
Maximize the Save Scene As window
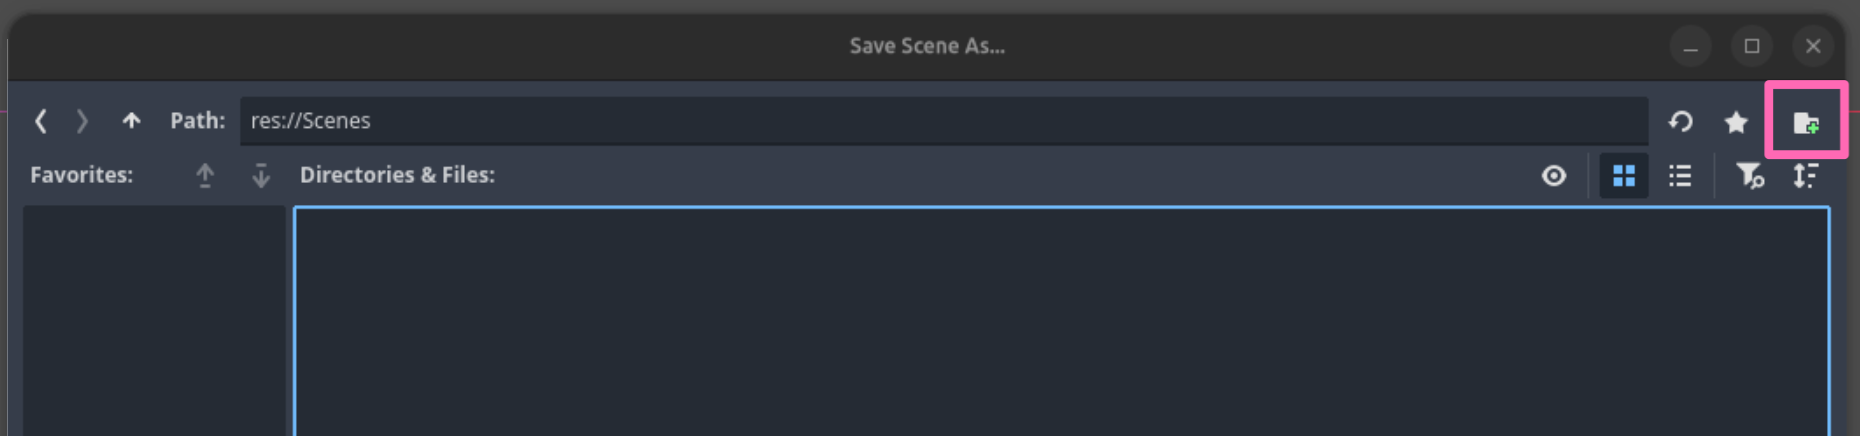(x=1752, y=46)
